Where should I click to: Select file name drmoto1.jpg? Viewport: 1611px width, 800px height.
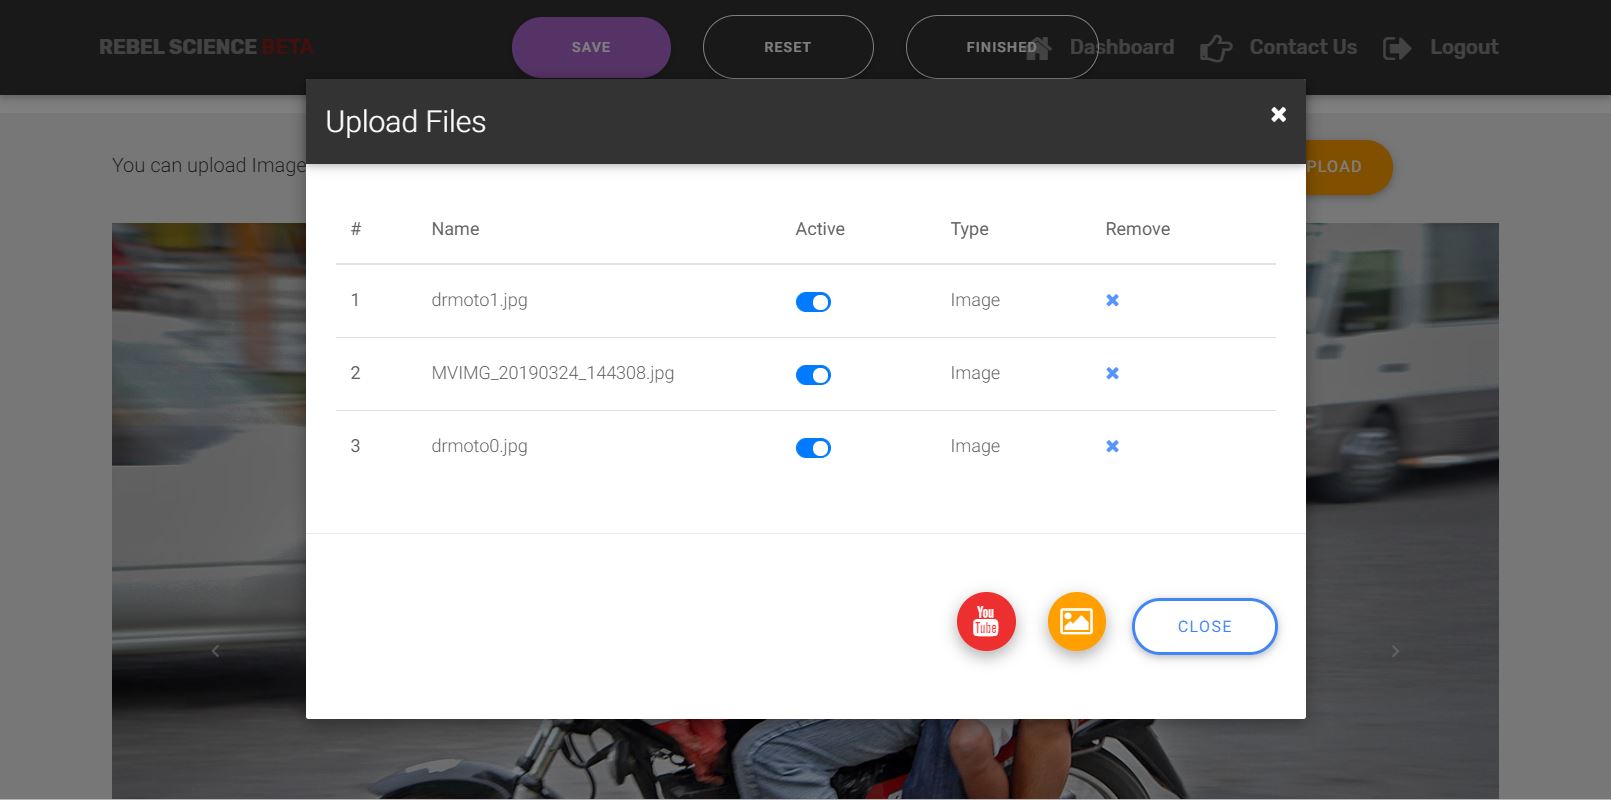[479, 300]
